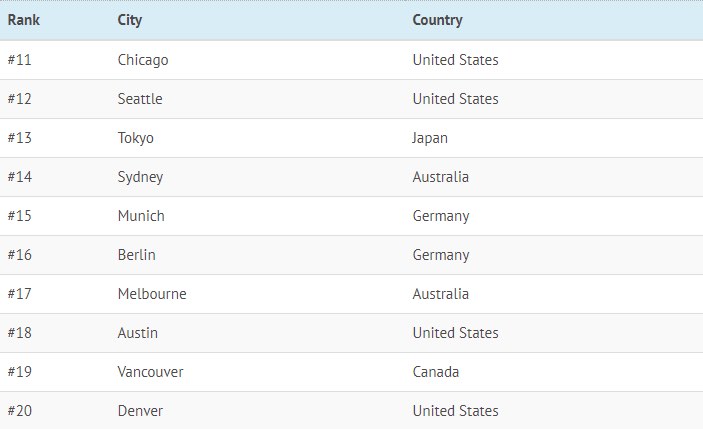Viewport: 703px width, 429px height.
Task: Select the Chicago city cell
Action: 143,60
